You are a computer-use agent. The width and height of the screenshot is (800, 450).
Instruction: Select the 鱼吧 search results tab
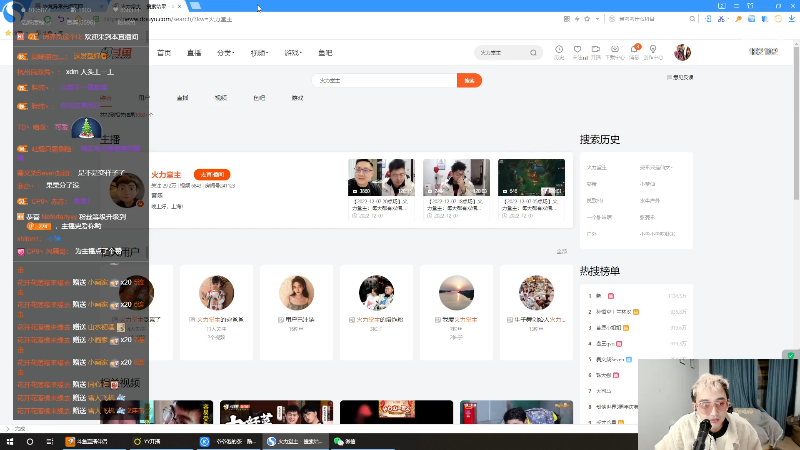pyautogui.click(x=259, y=97)
